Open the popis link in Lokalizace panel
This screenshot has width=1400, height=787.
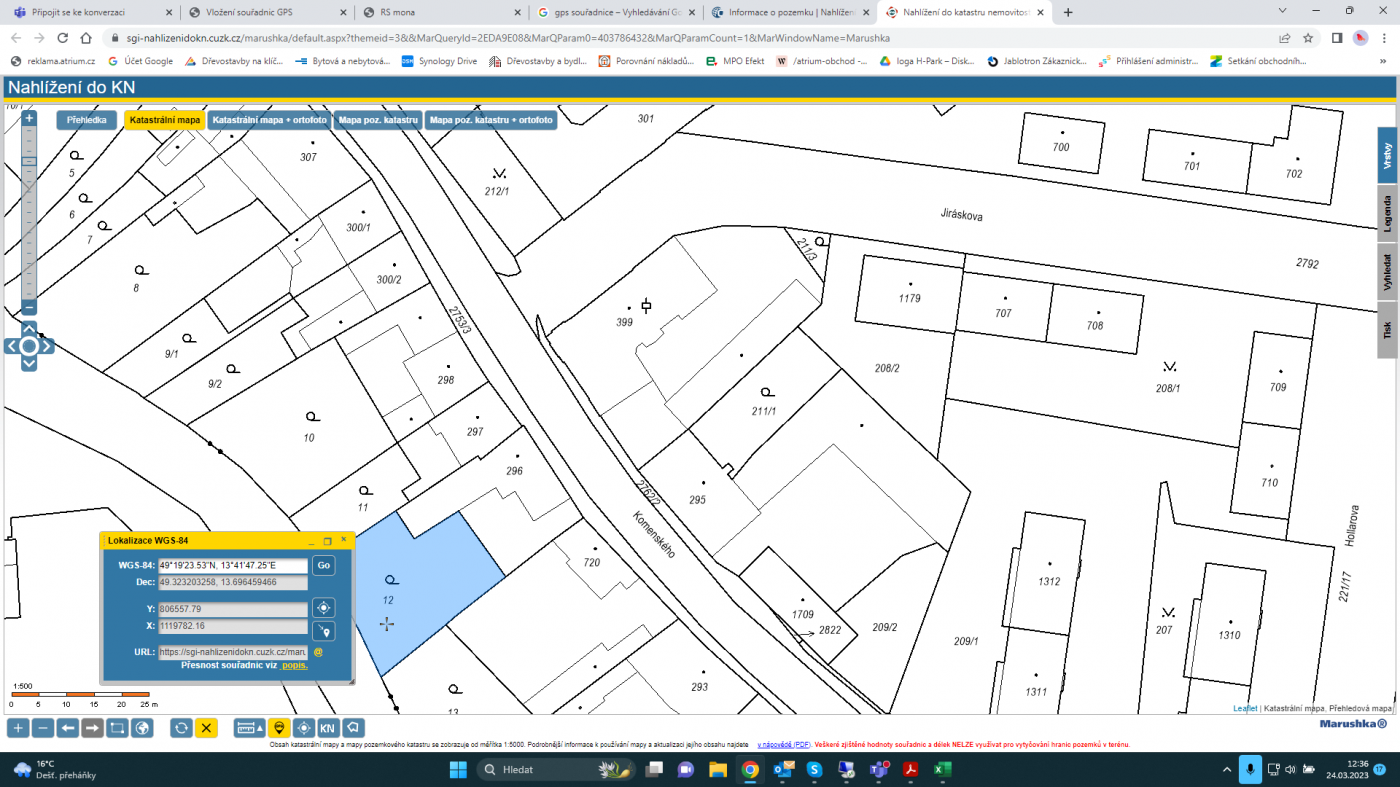[294, 664]
